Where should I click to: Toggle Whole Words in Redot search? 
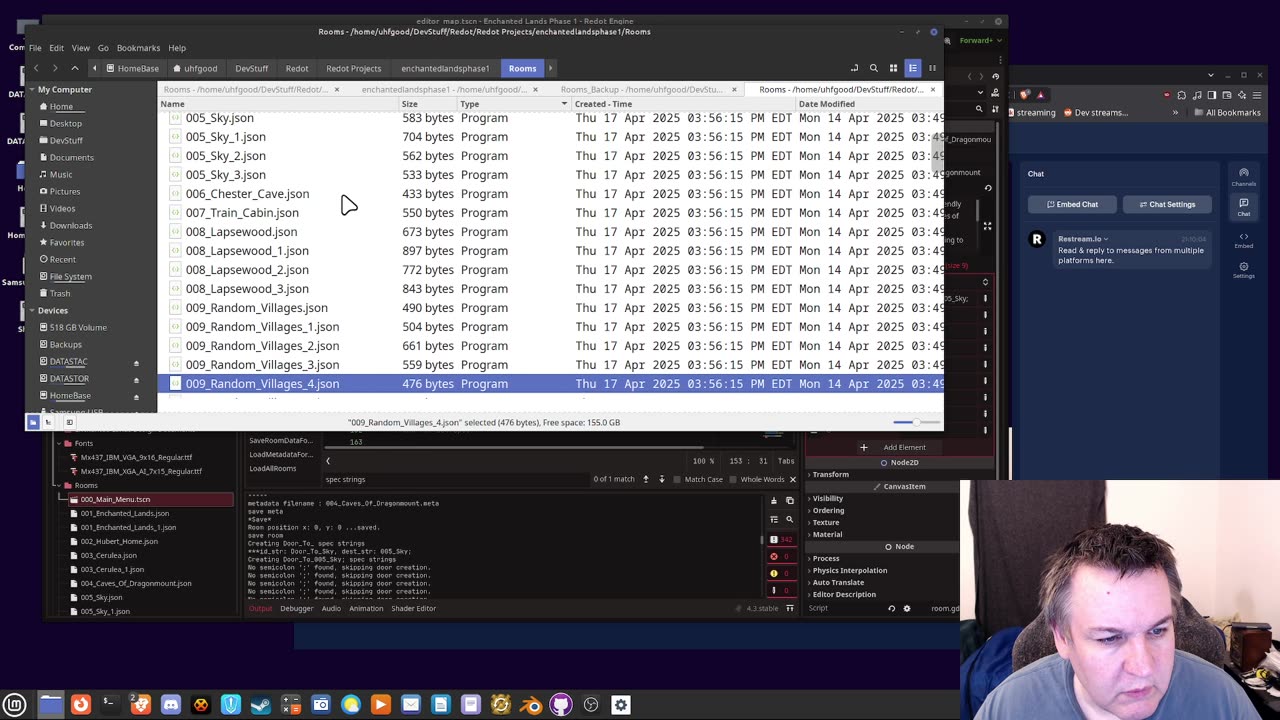756,479
